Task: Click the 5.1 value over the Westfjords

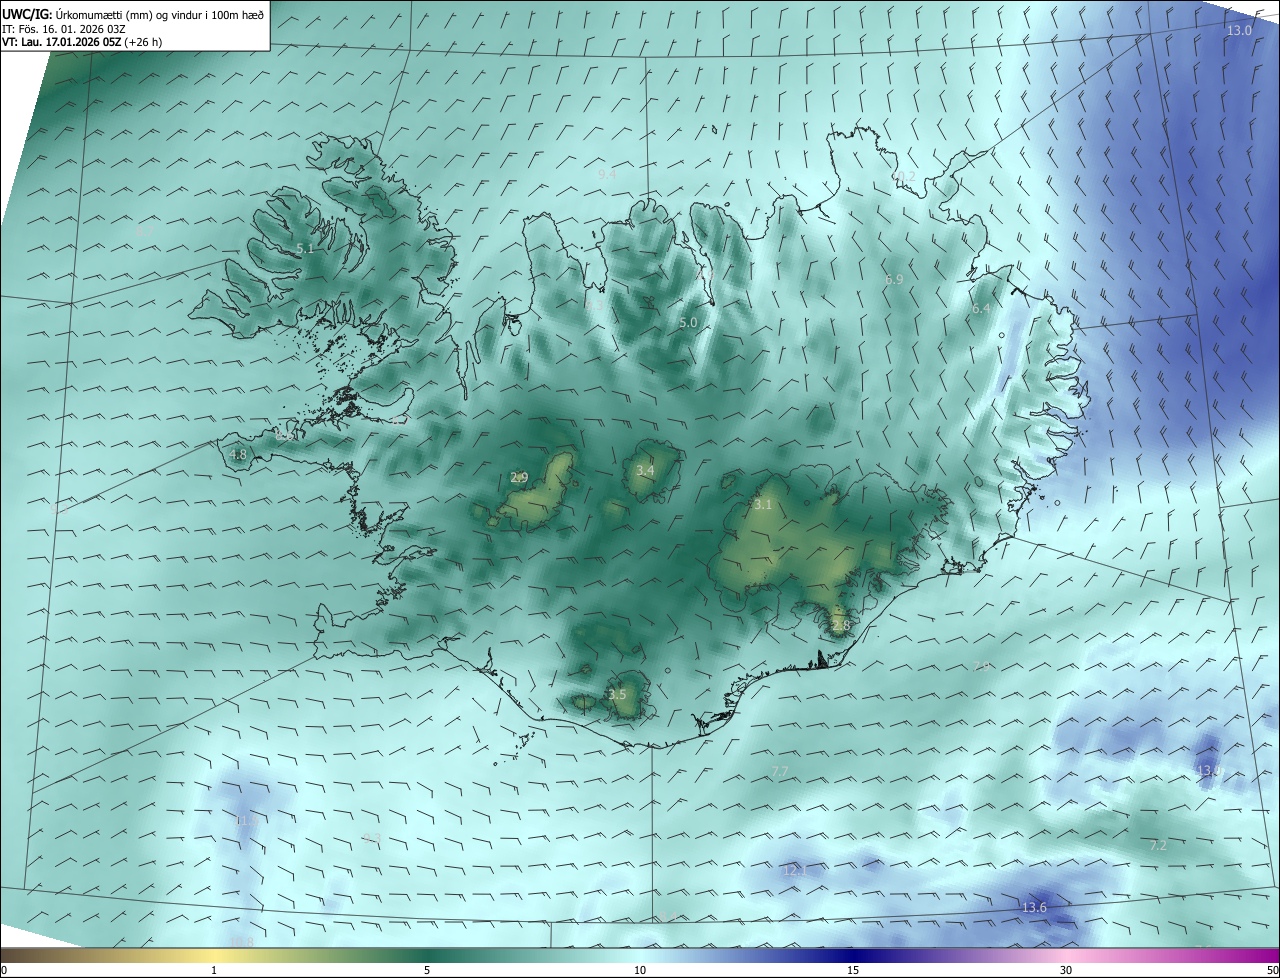Action: (x=305, y=248)
